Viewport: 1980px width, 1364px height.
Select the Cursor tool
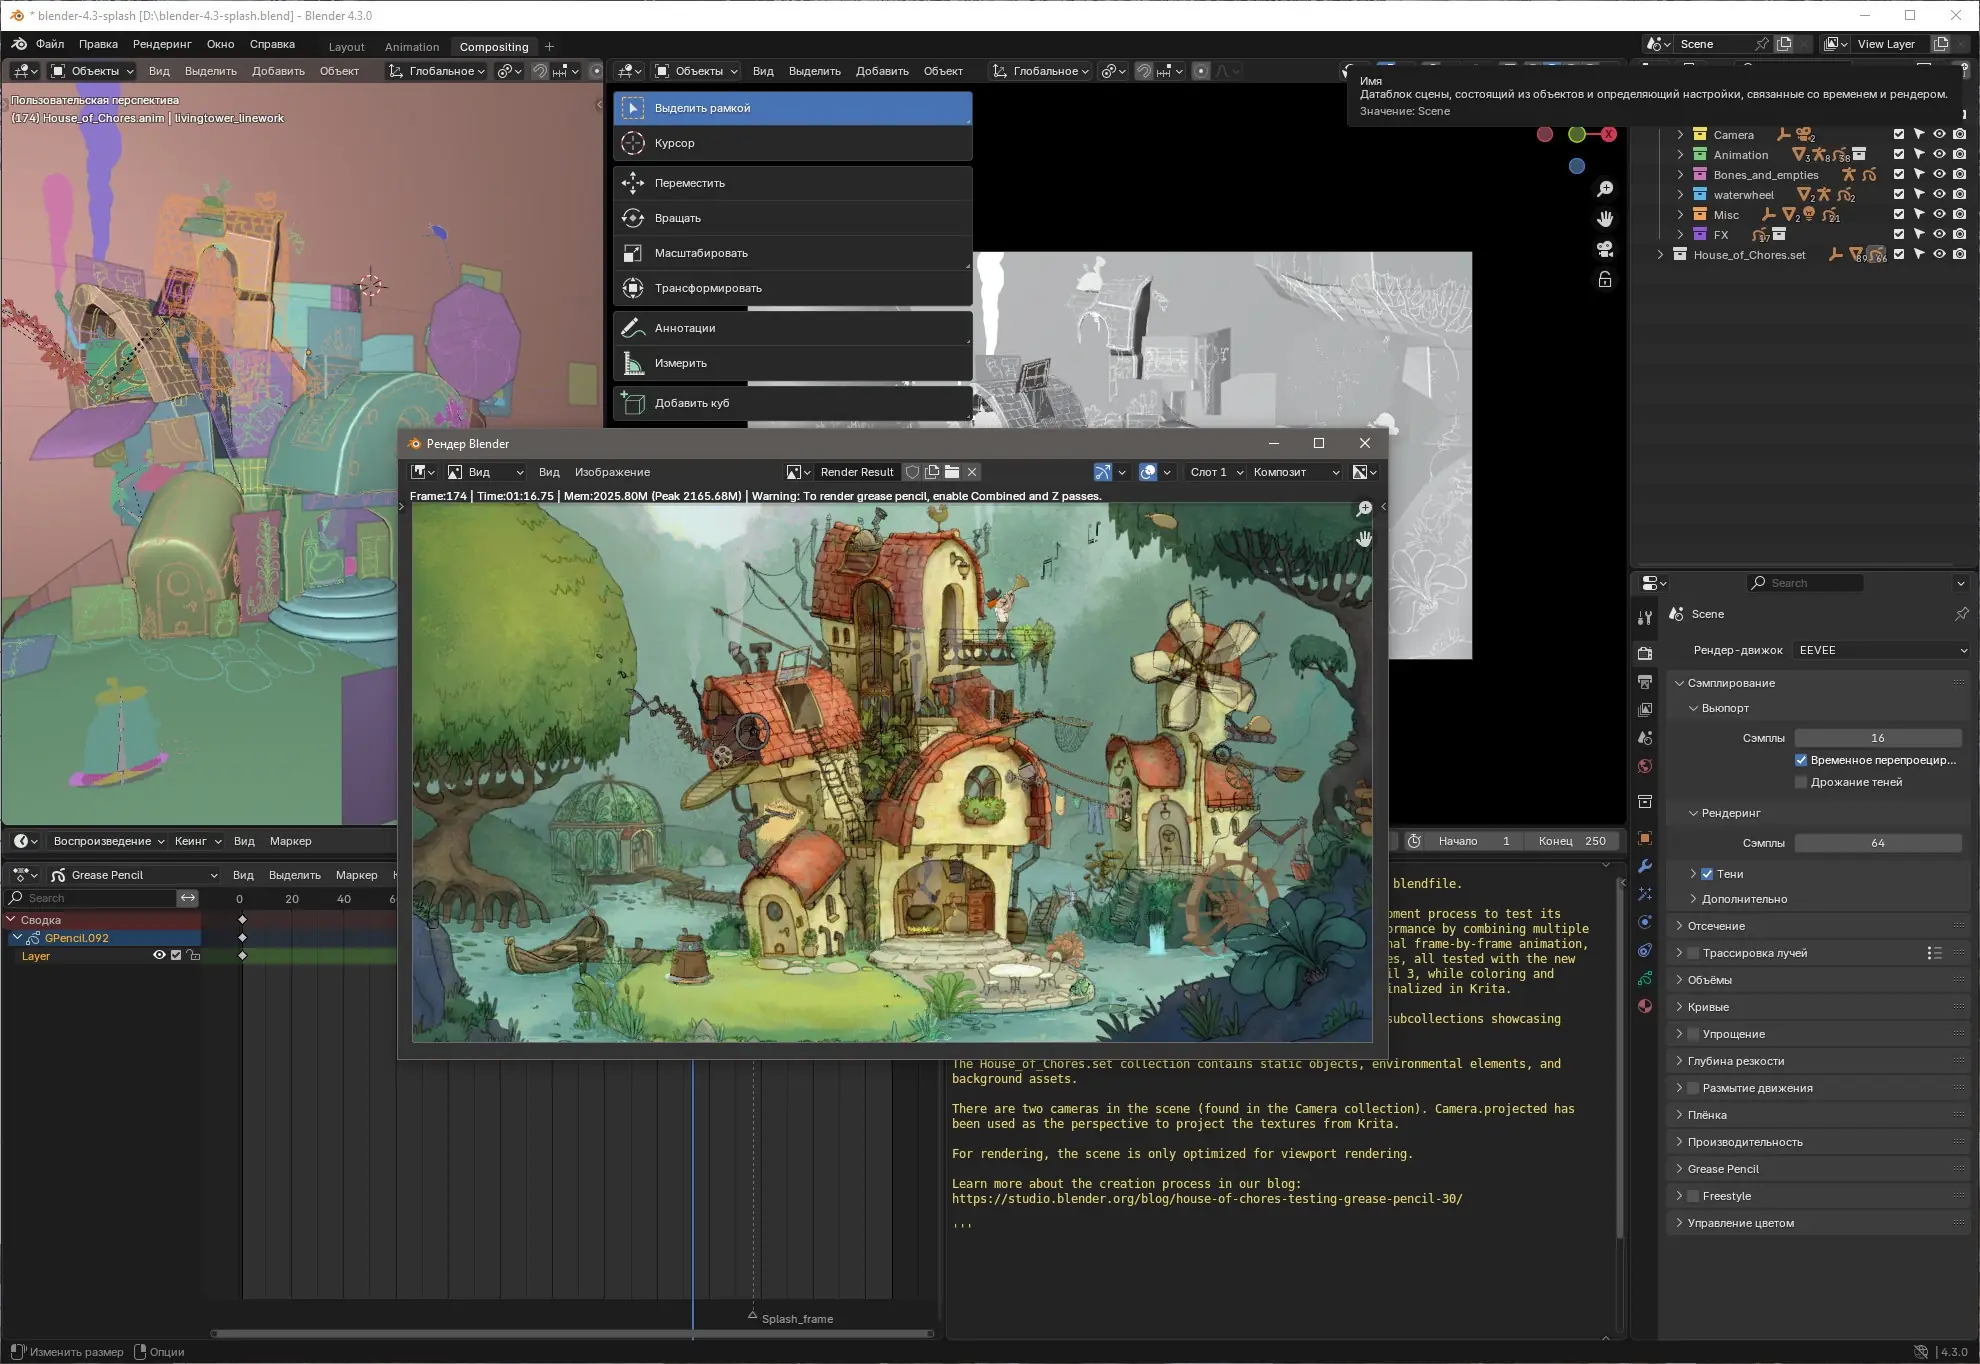point(674,143)
